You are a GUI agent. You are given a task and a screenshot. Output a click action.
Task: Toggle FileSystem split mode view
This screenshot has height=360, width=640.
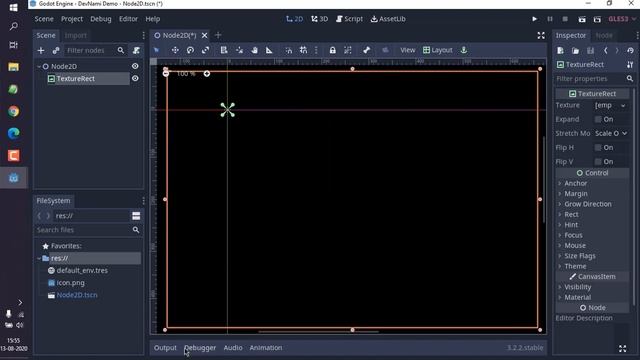pyautogui.click(x=136, y=216)
